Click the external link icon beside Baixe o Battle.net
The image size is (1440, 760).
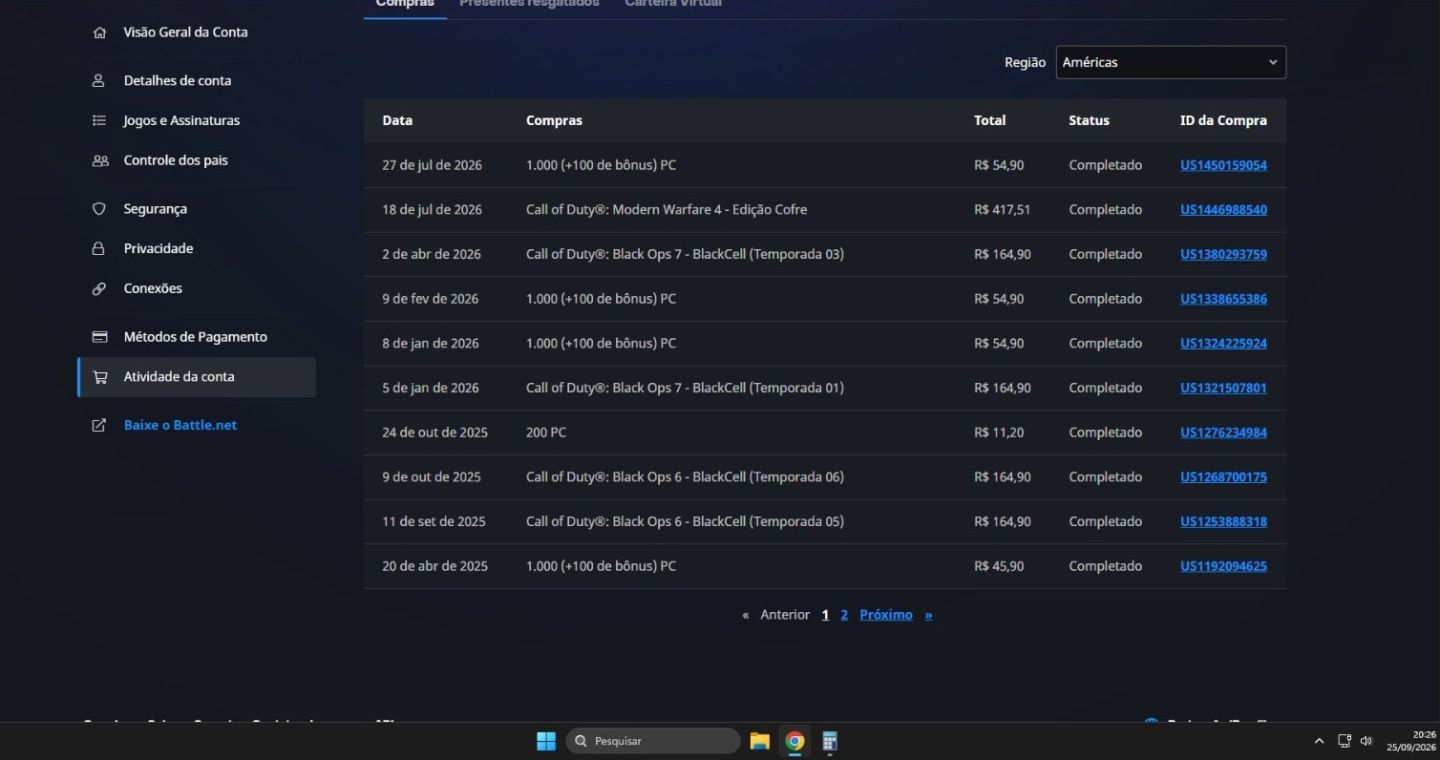(99, 425)
